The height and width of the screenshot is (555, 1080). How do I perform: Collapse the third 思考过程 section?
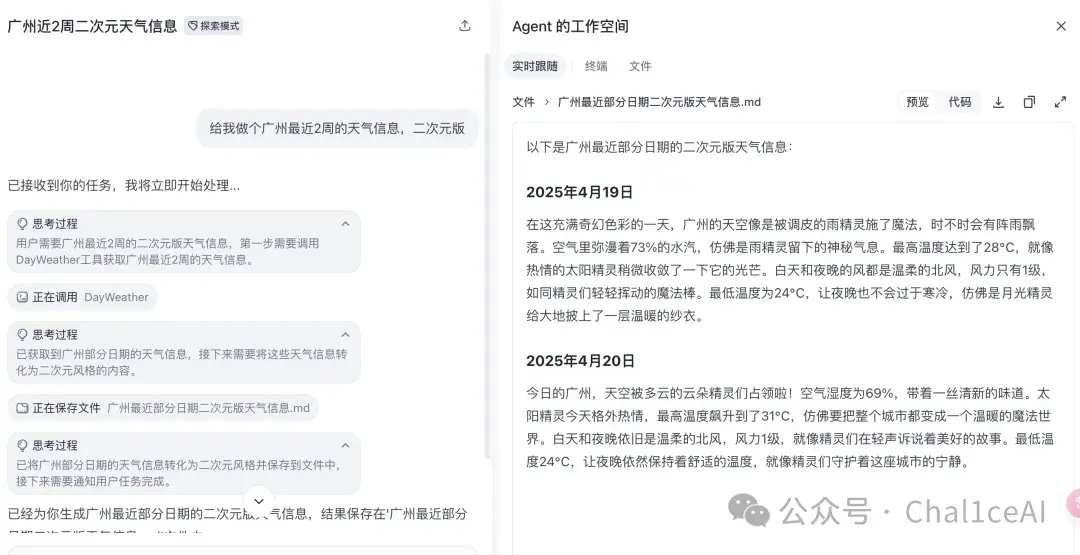(x=346, y=445)
